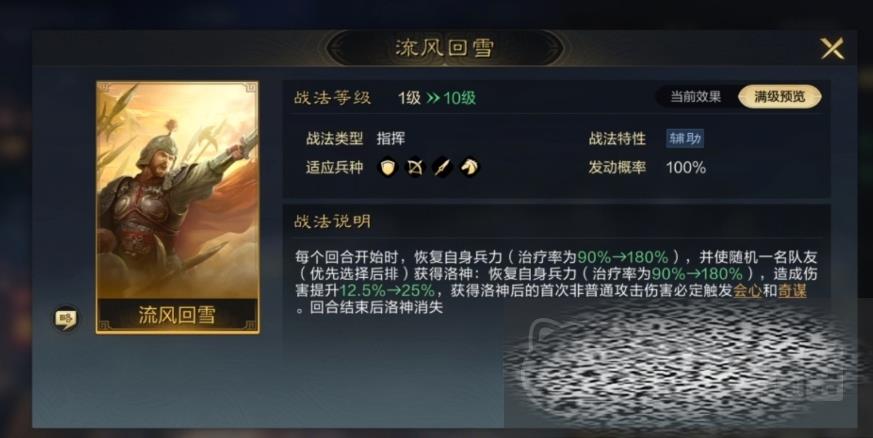Click the 辅助 trait tag
873x438 pixels.
(x=685, y=138)
